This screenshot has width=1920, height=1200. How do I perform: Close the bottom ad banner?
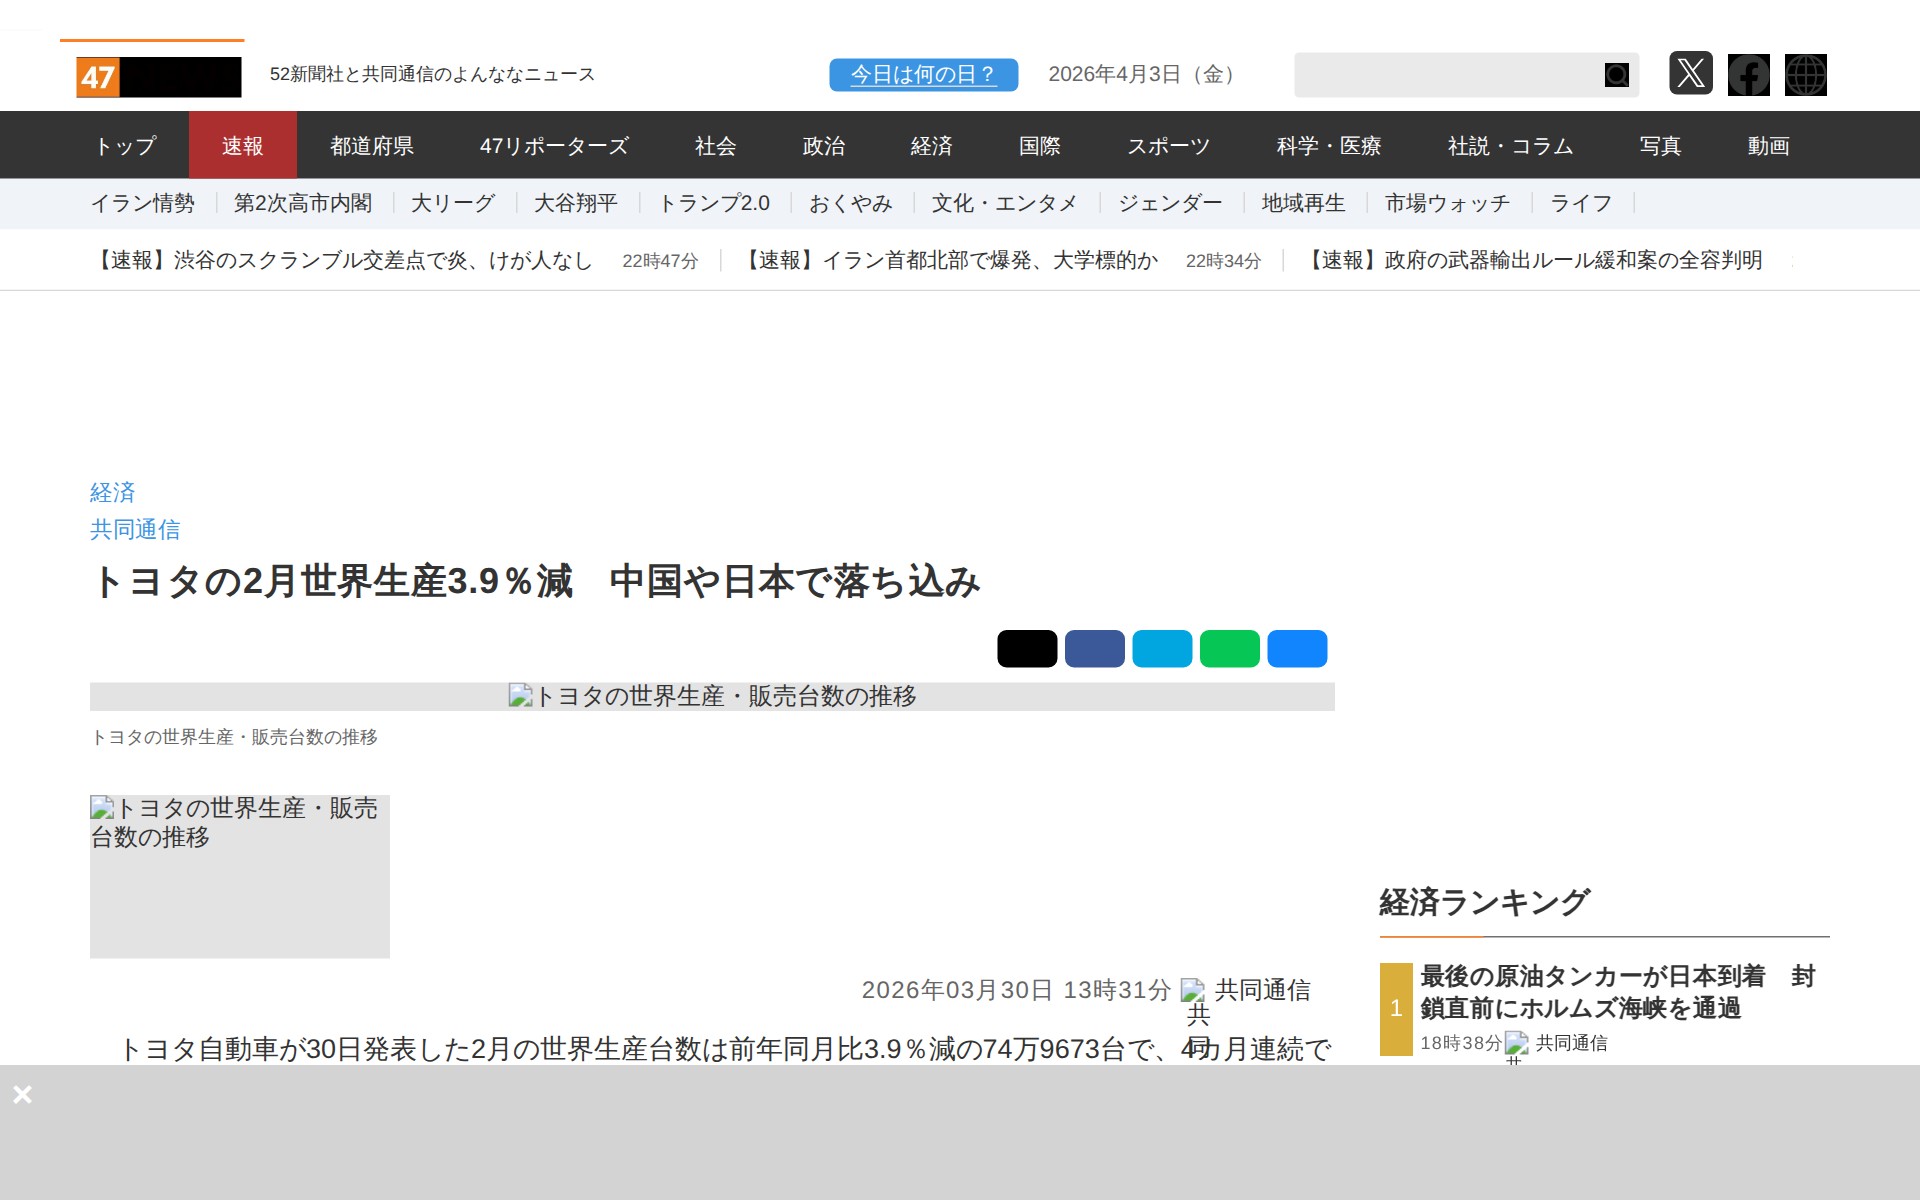(x=22, y=1094)
